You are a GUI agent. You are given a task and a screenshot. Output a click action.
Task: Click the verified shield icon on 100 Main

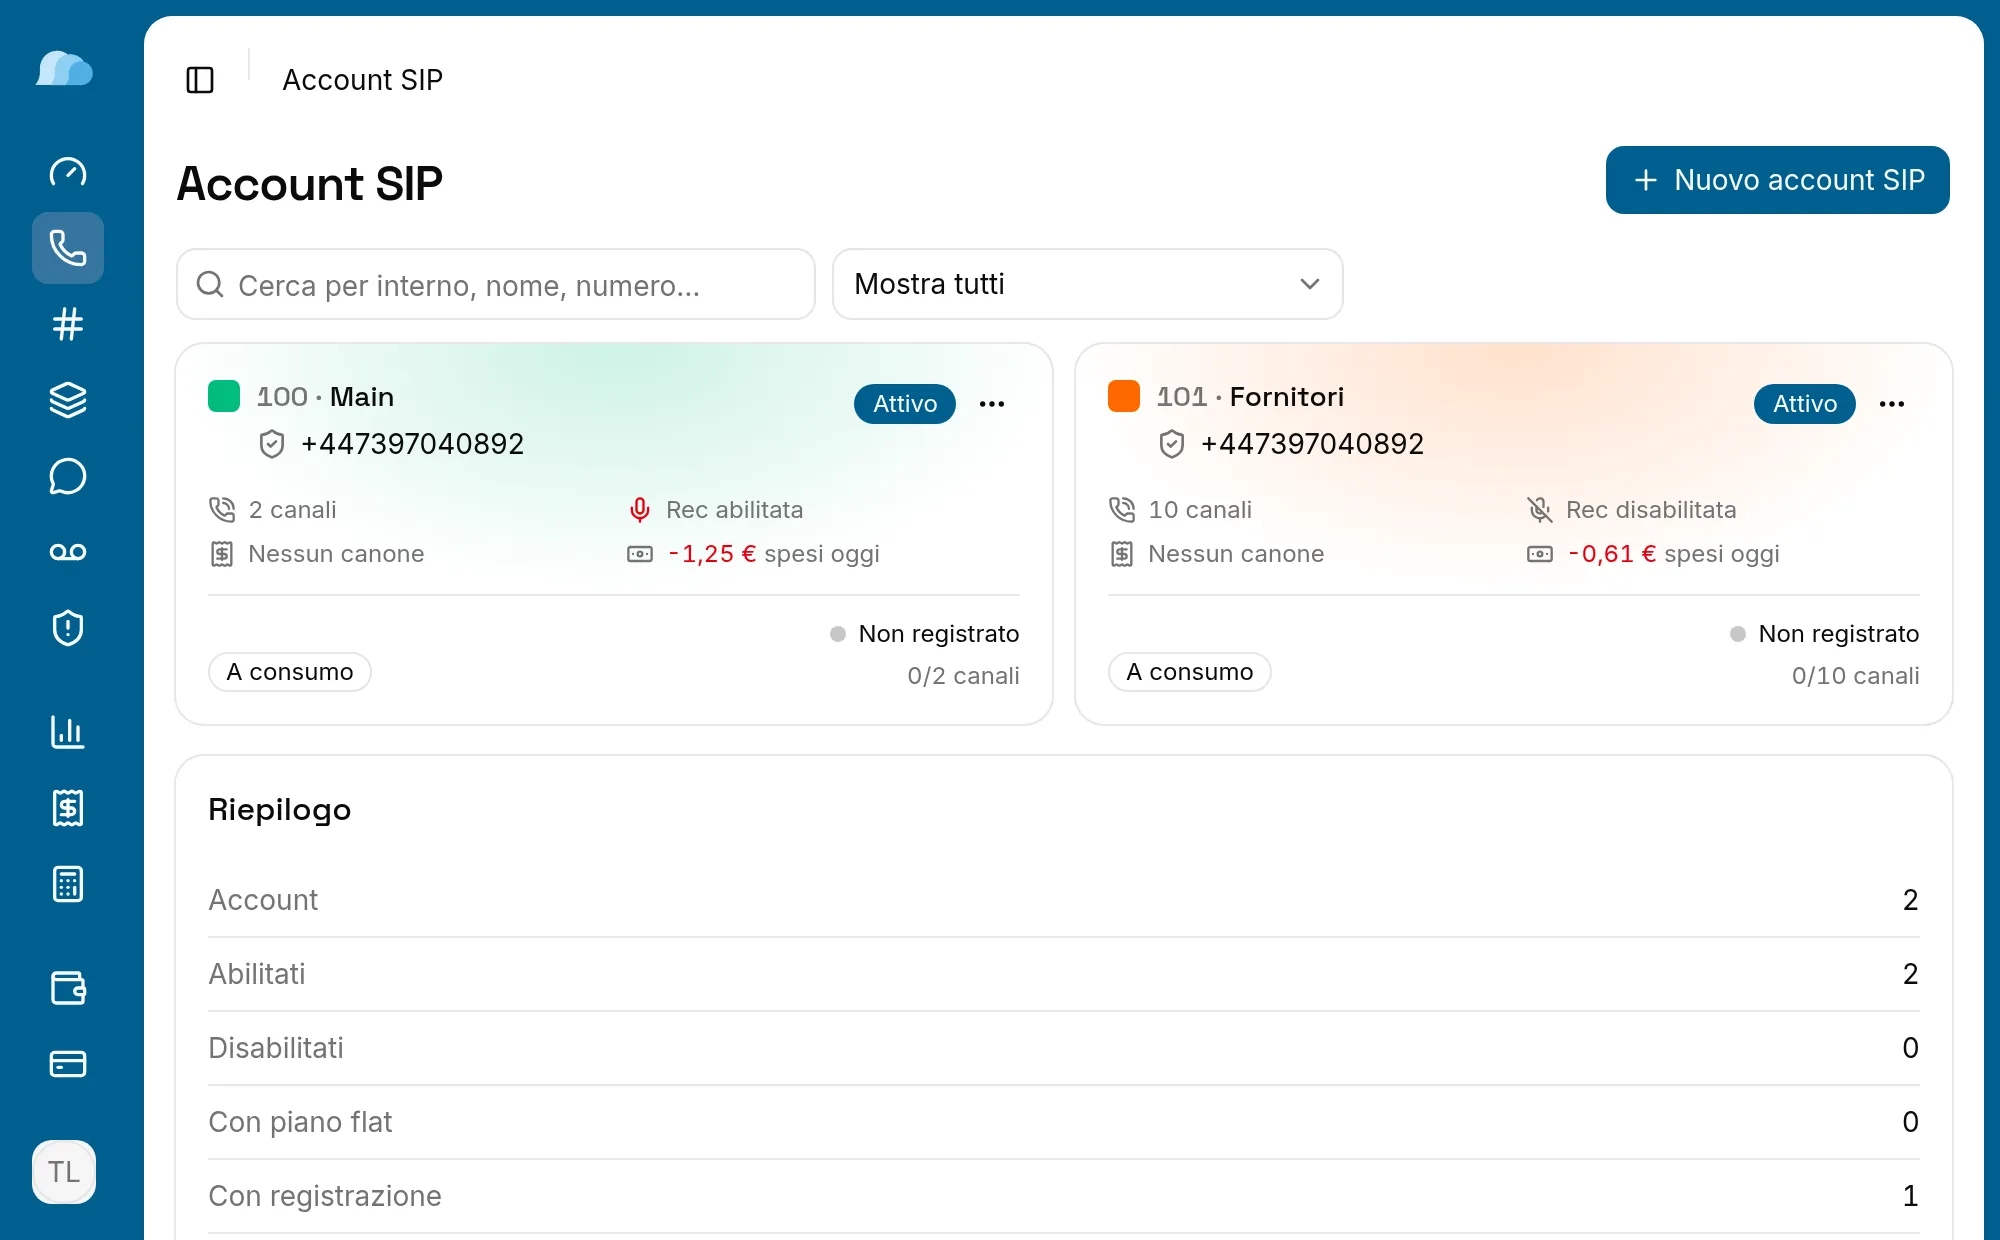click(272, 444)
